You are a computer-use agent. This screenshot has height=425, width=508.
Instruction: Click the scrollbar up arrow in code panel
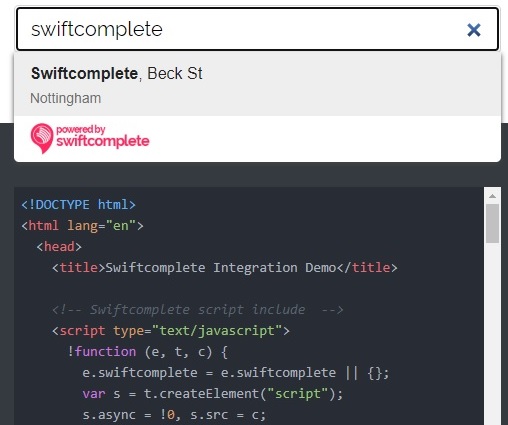pyautogui.click(x=492, y=196)
